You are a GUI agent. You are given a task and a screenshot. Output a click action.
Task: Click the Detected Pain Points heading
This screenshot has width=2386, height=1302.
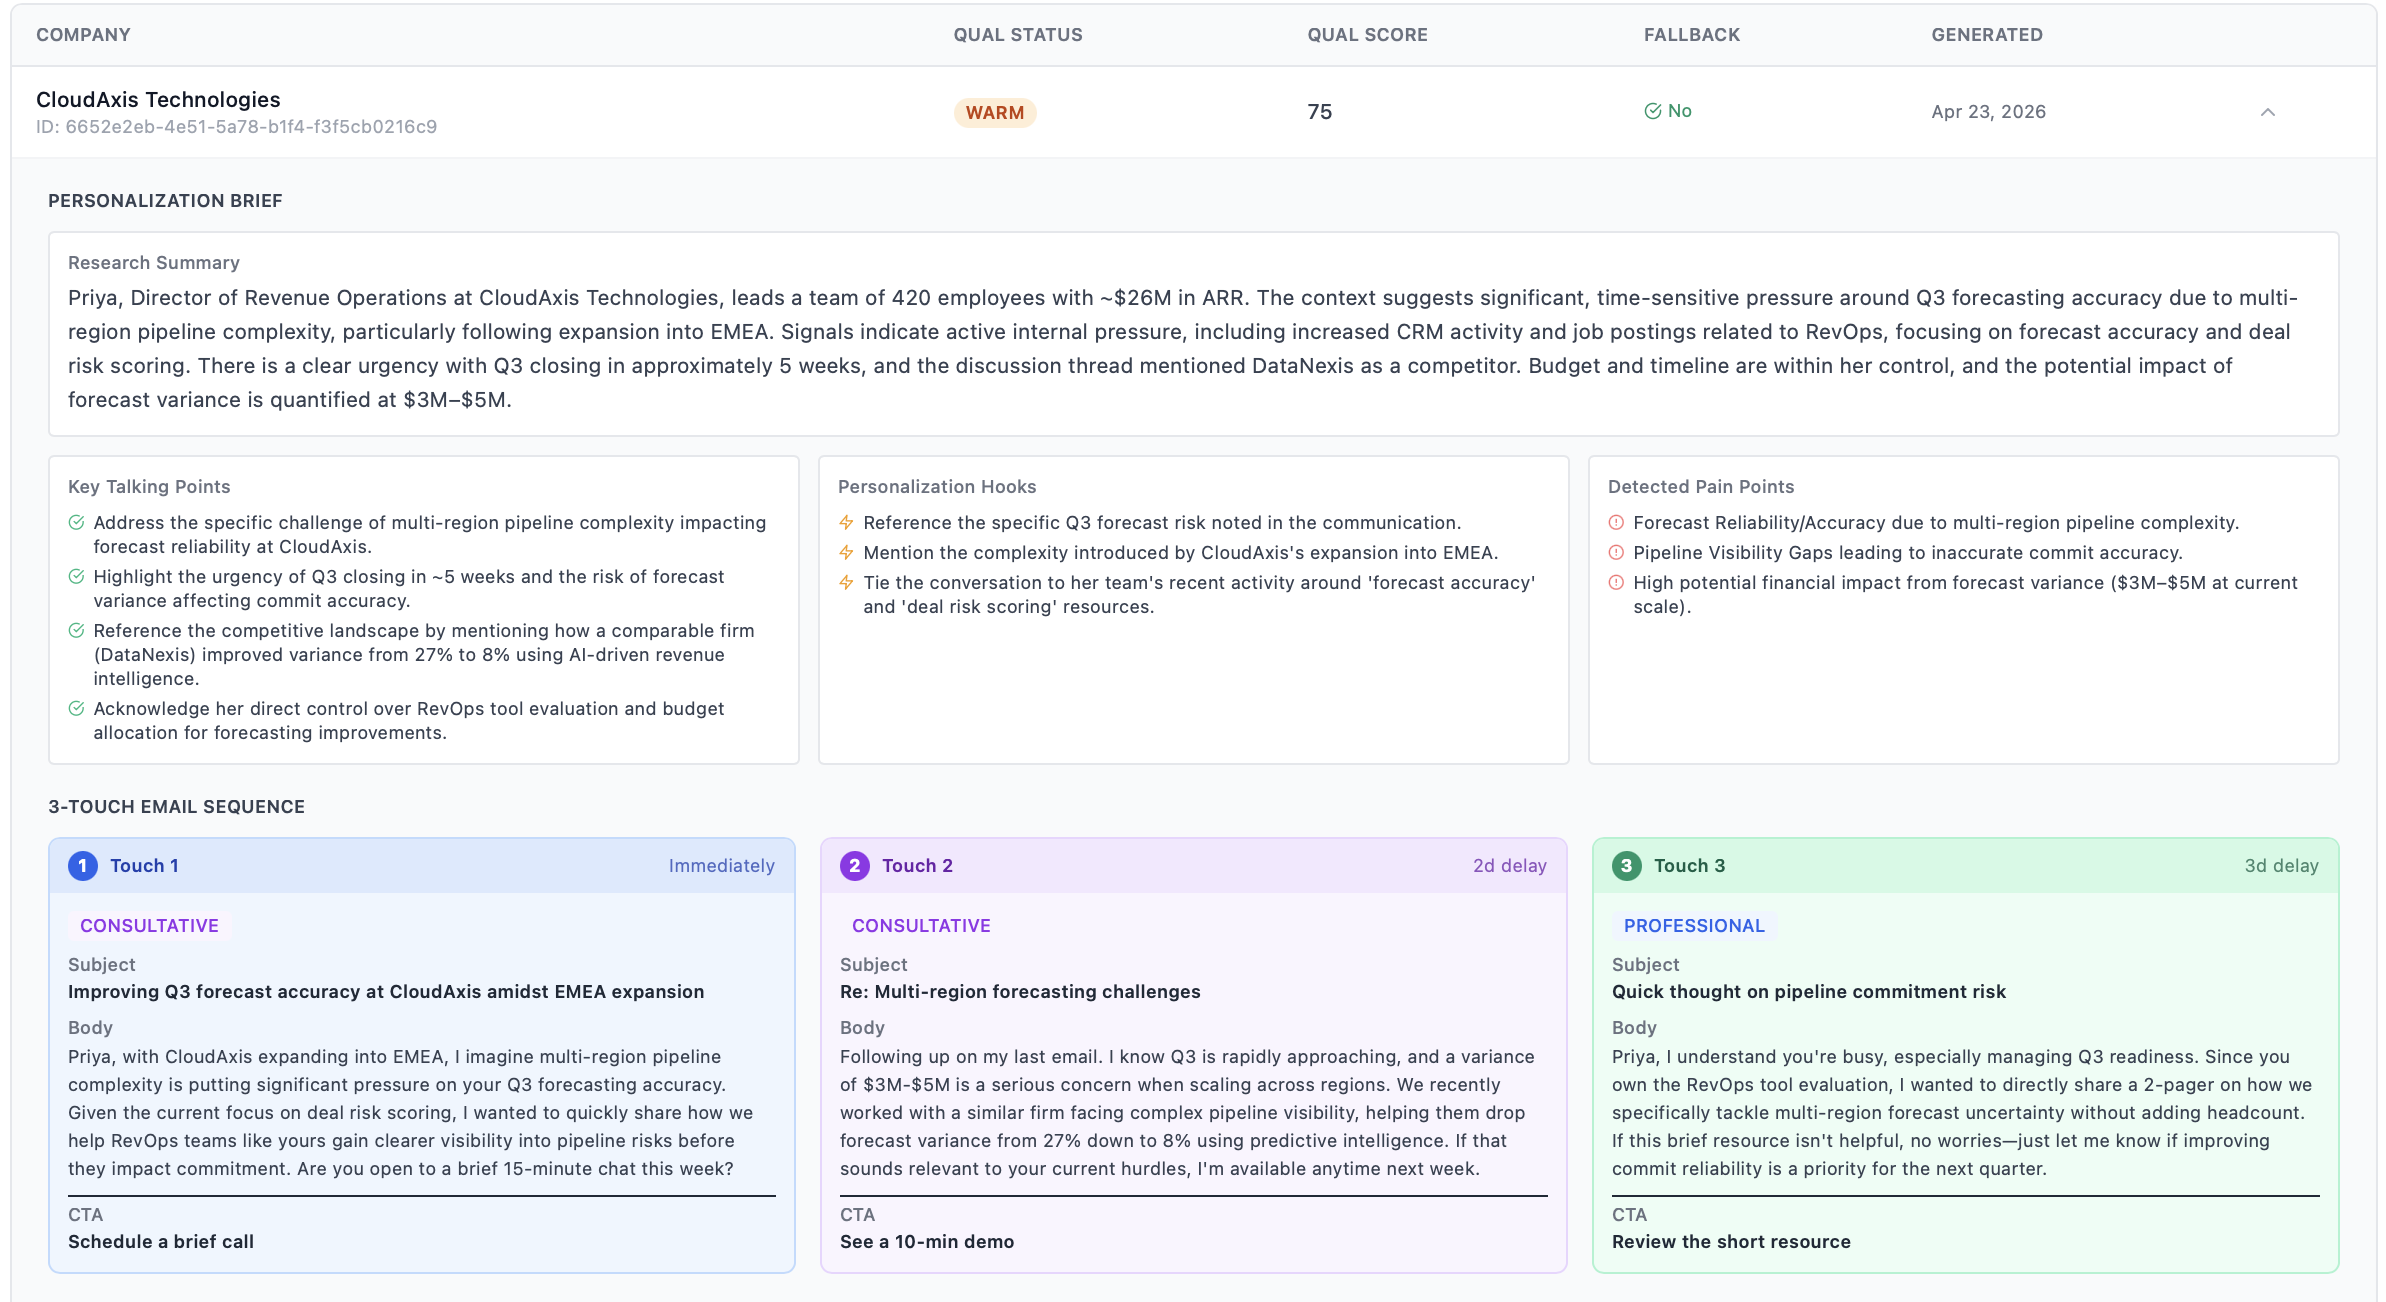tap(1701, 487)
